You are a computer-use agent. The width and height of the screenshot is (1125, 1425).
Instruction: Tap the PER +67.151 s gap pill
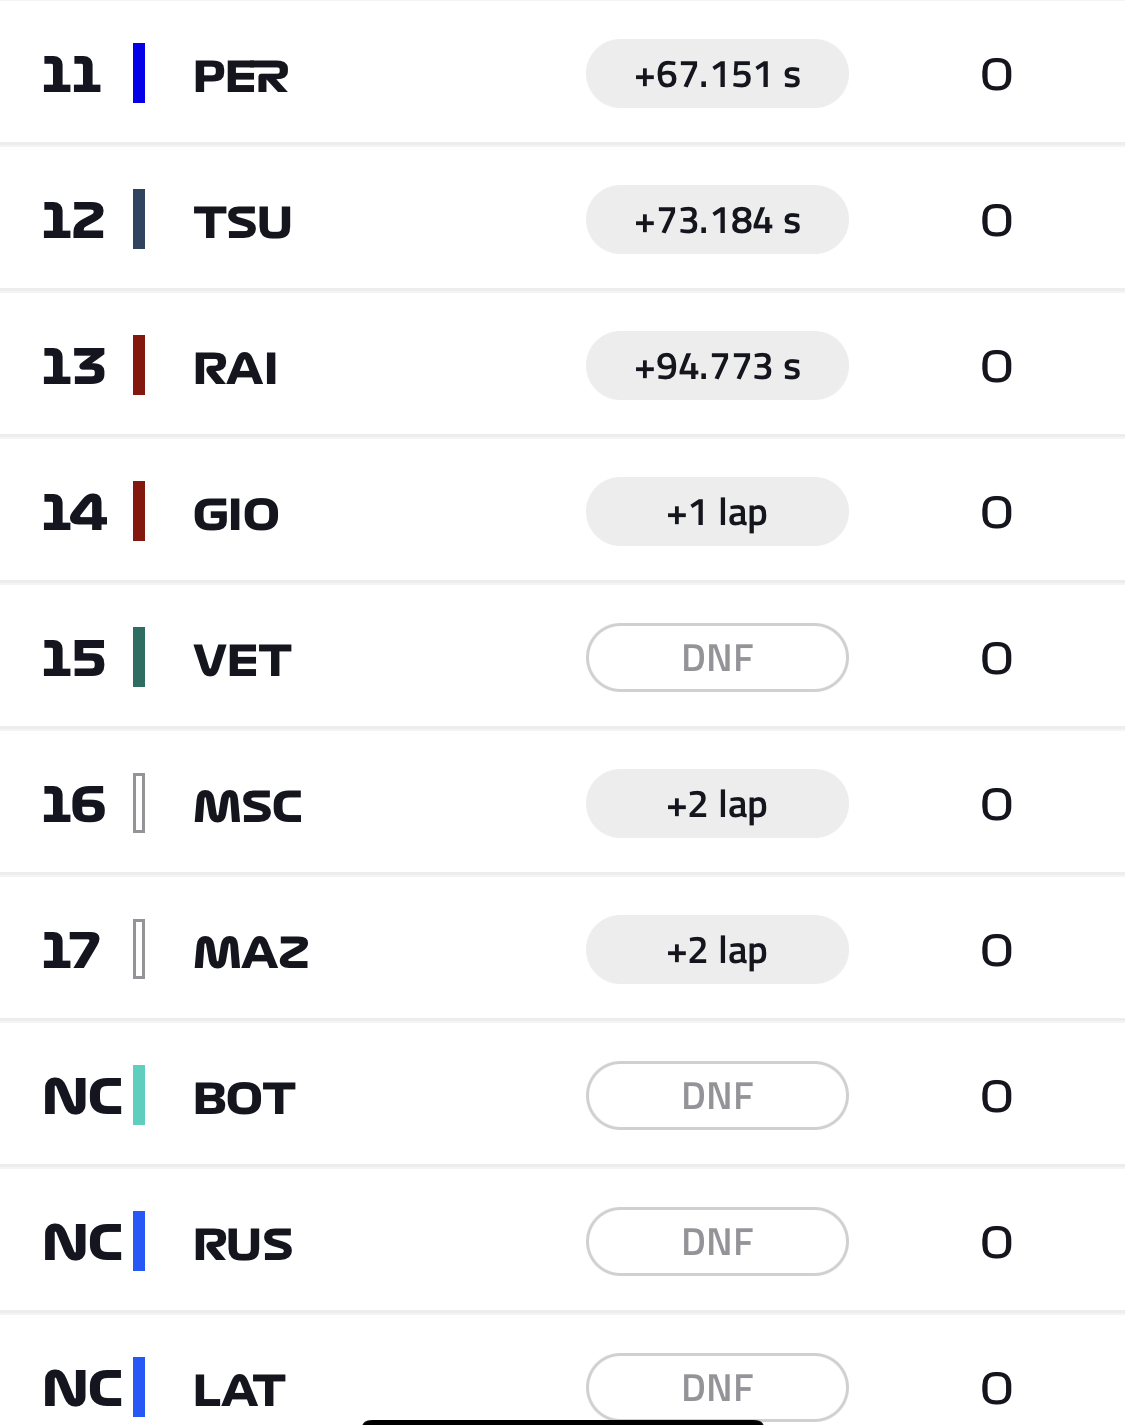tap(717, 74)
